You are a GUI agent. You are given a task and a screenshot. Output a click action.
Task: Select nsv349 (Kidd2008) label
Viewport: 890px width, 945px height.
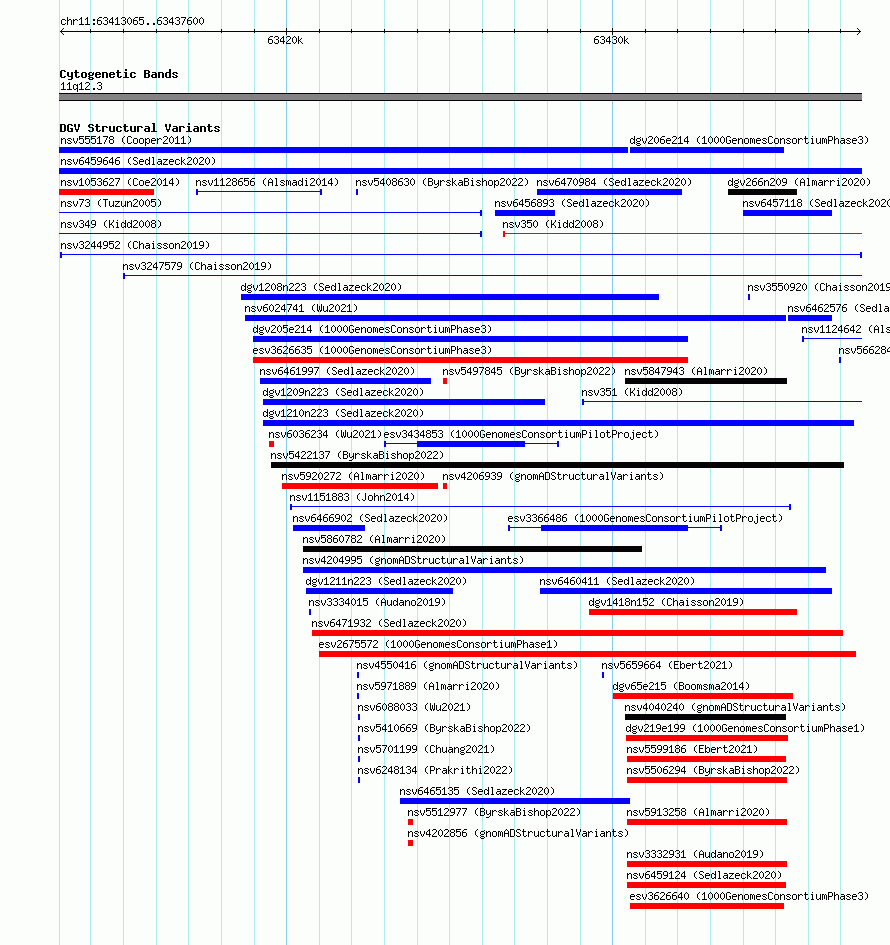click(x=111, y=225)
